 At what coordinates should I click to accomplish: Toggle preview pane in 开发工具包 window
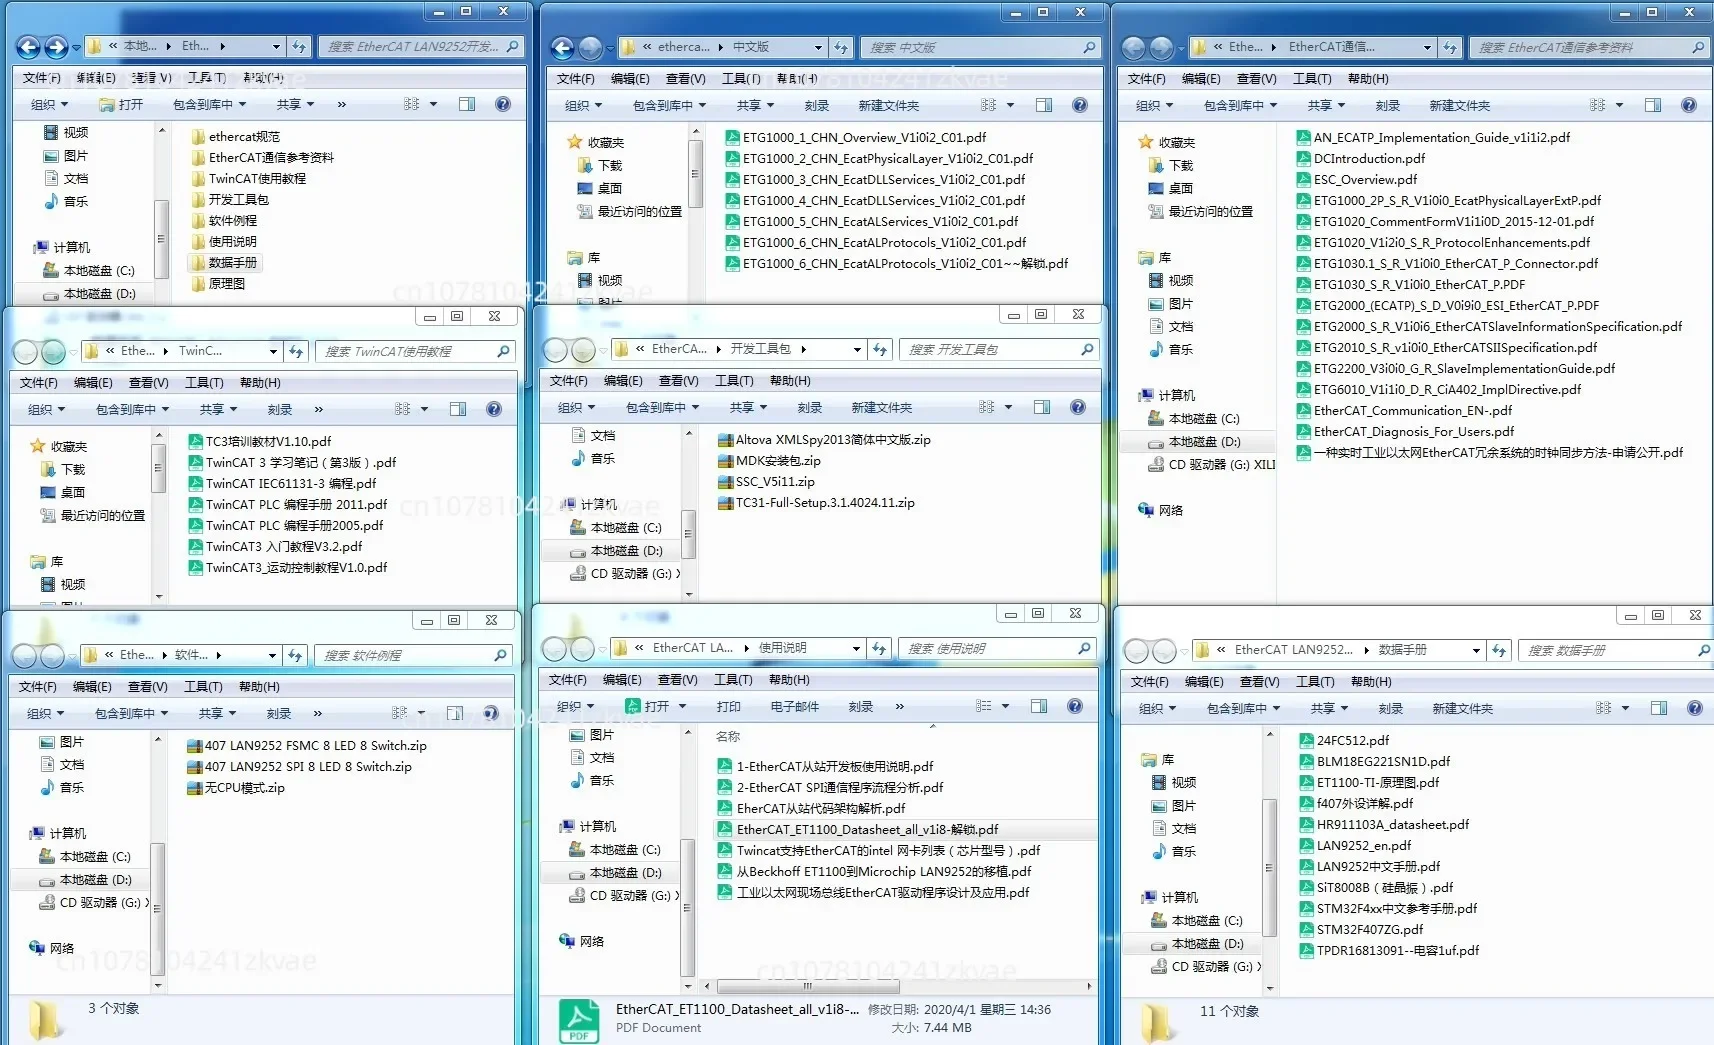point(1042,407)
